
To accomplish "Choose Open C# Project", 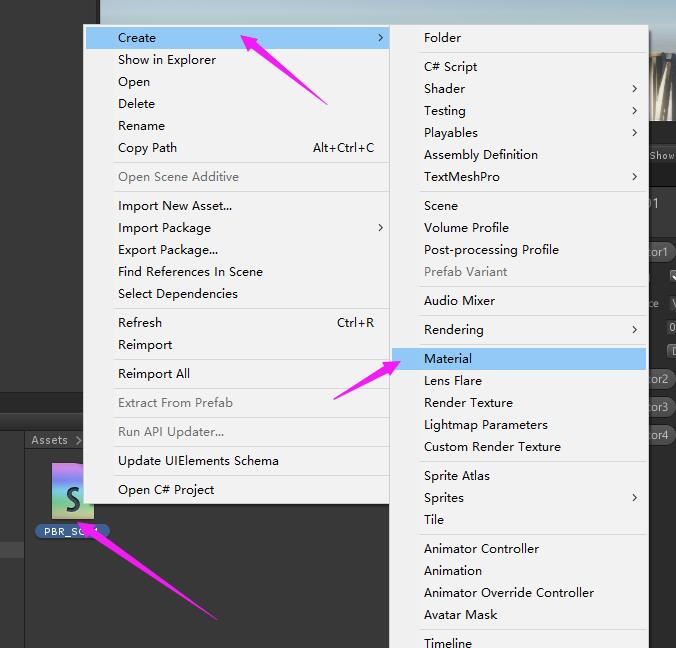I will point(166,490).
